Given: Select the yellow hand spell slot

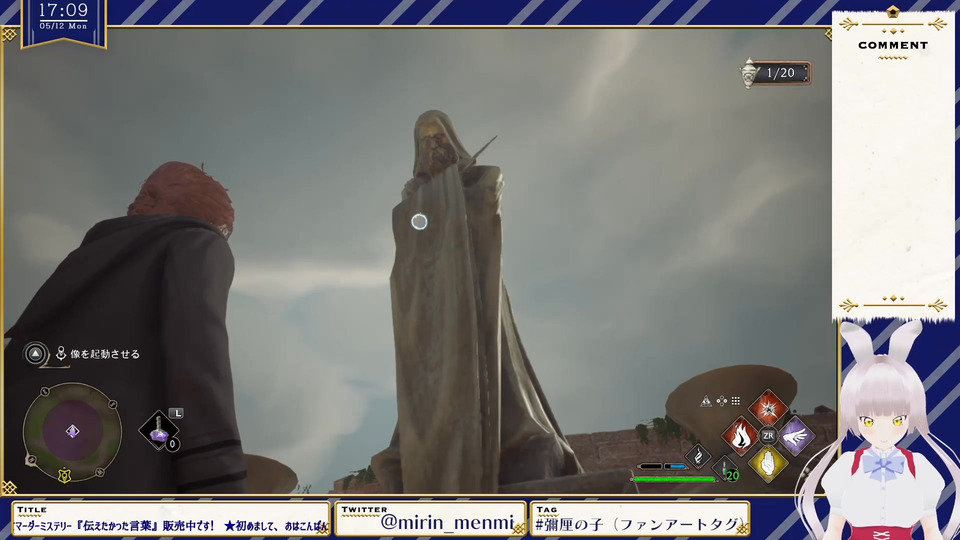Looking at the screenshot, I should click(x=768, y=463).
